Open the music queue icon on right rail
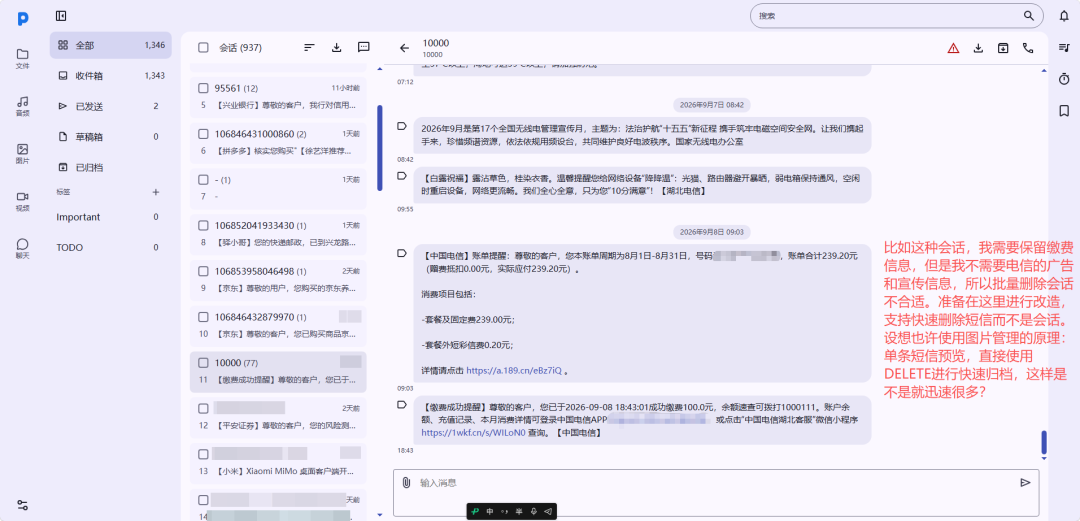Viewport: 1080px width, 521px height. (x=1063, y=48)
